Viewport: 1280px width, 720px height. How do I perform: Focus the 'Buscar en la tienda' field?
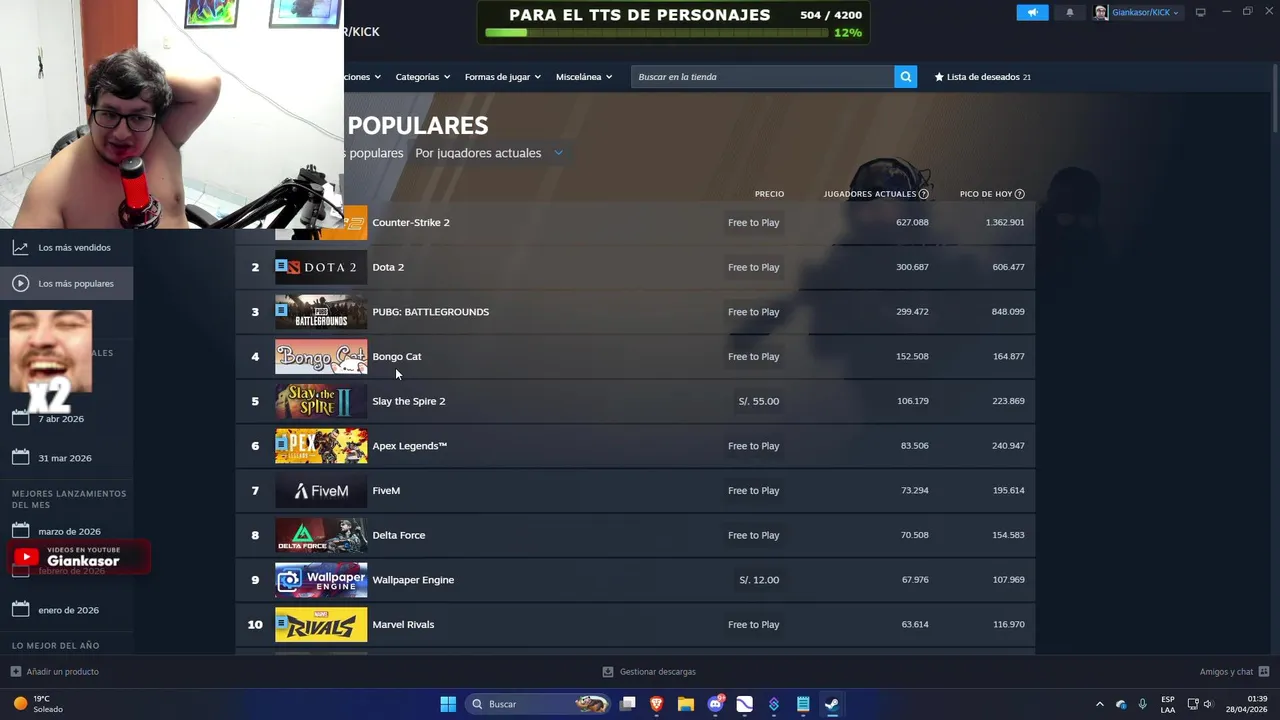[x=762, y=77]
